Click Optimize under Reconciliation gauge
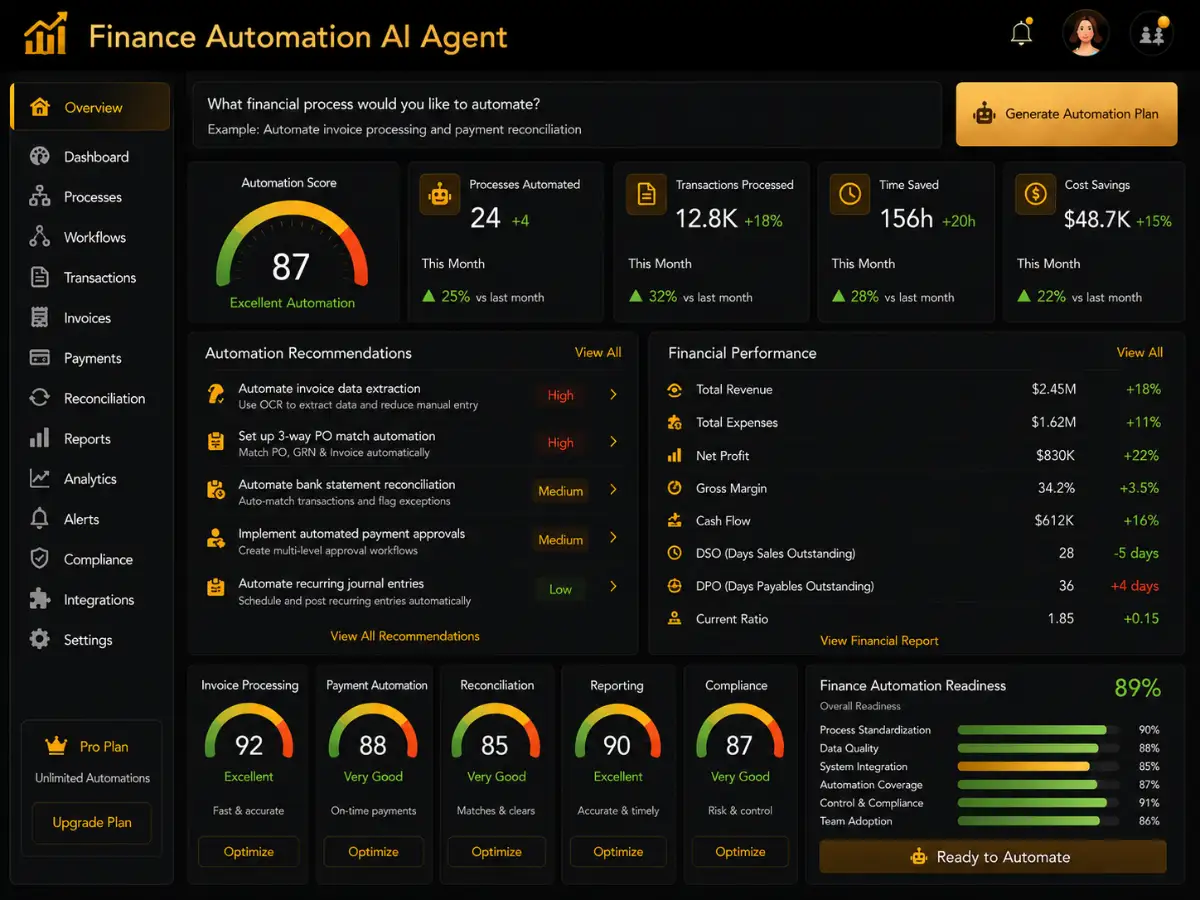The width and height of the screenshot is (1200, 900). [x=497, y=852]
